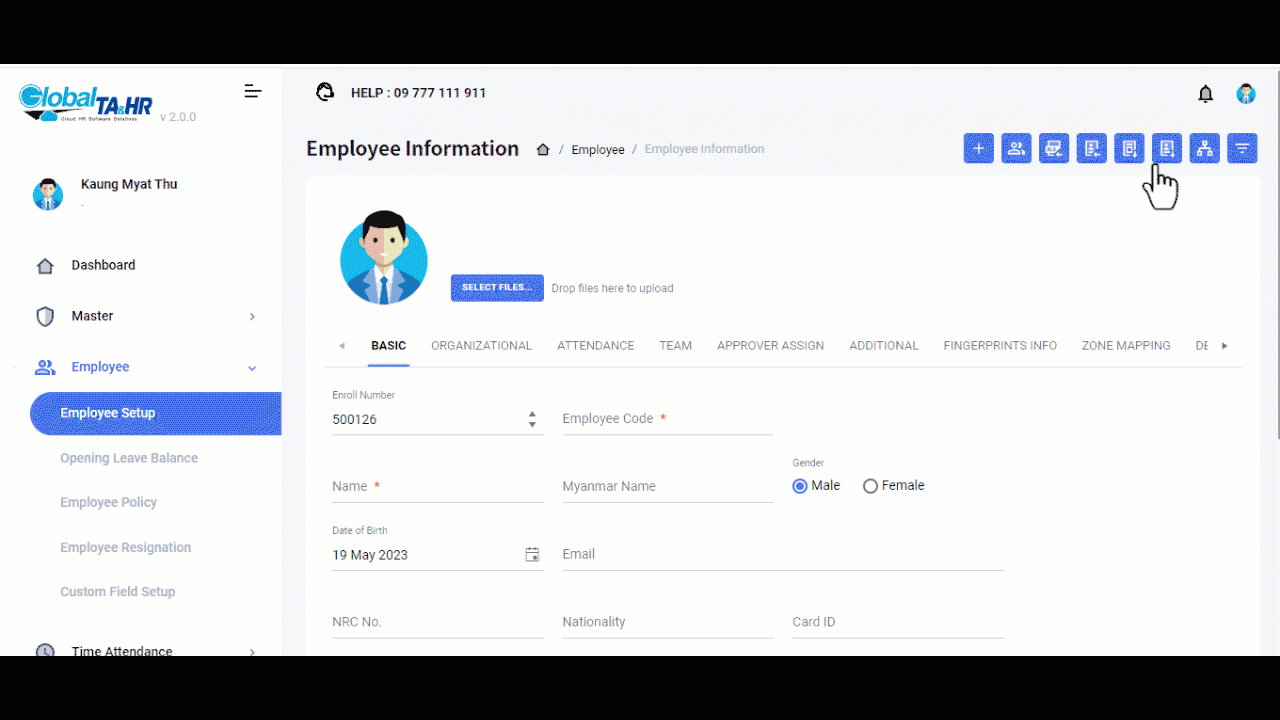Click the Employee Code input field
This screenshot has height=720, width=1280.
tap(667, 420)
